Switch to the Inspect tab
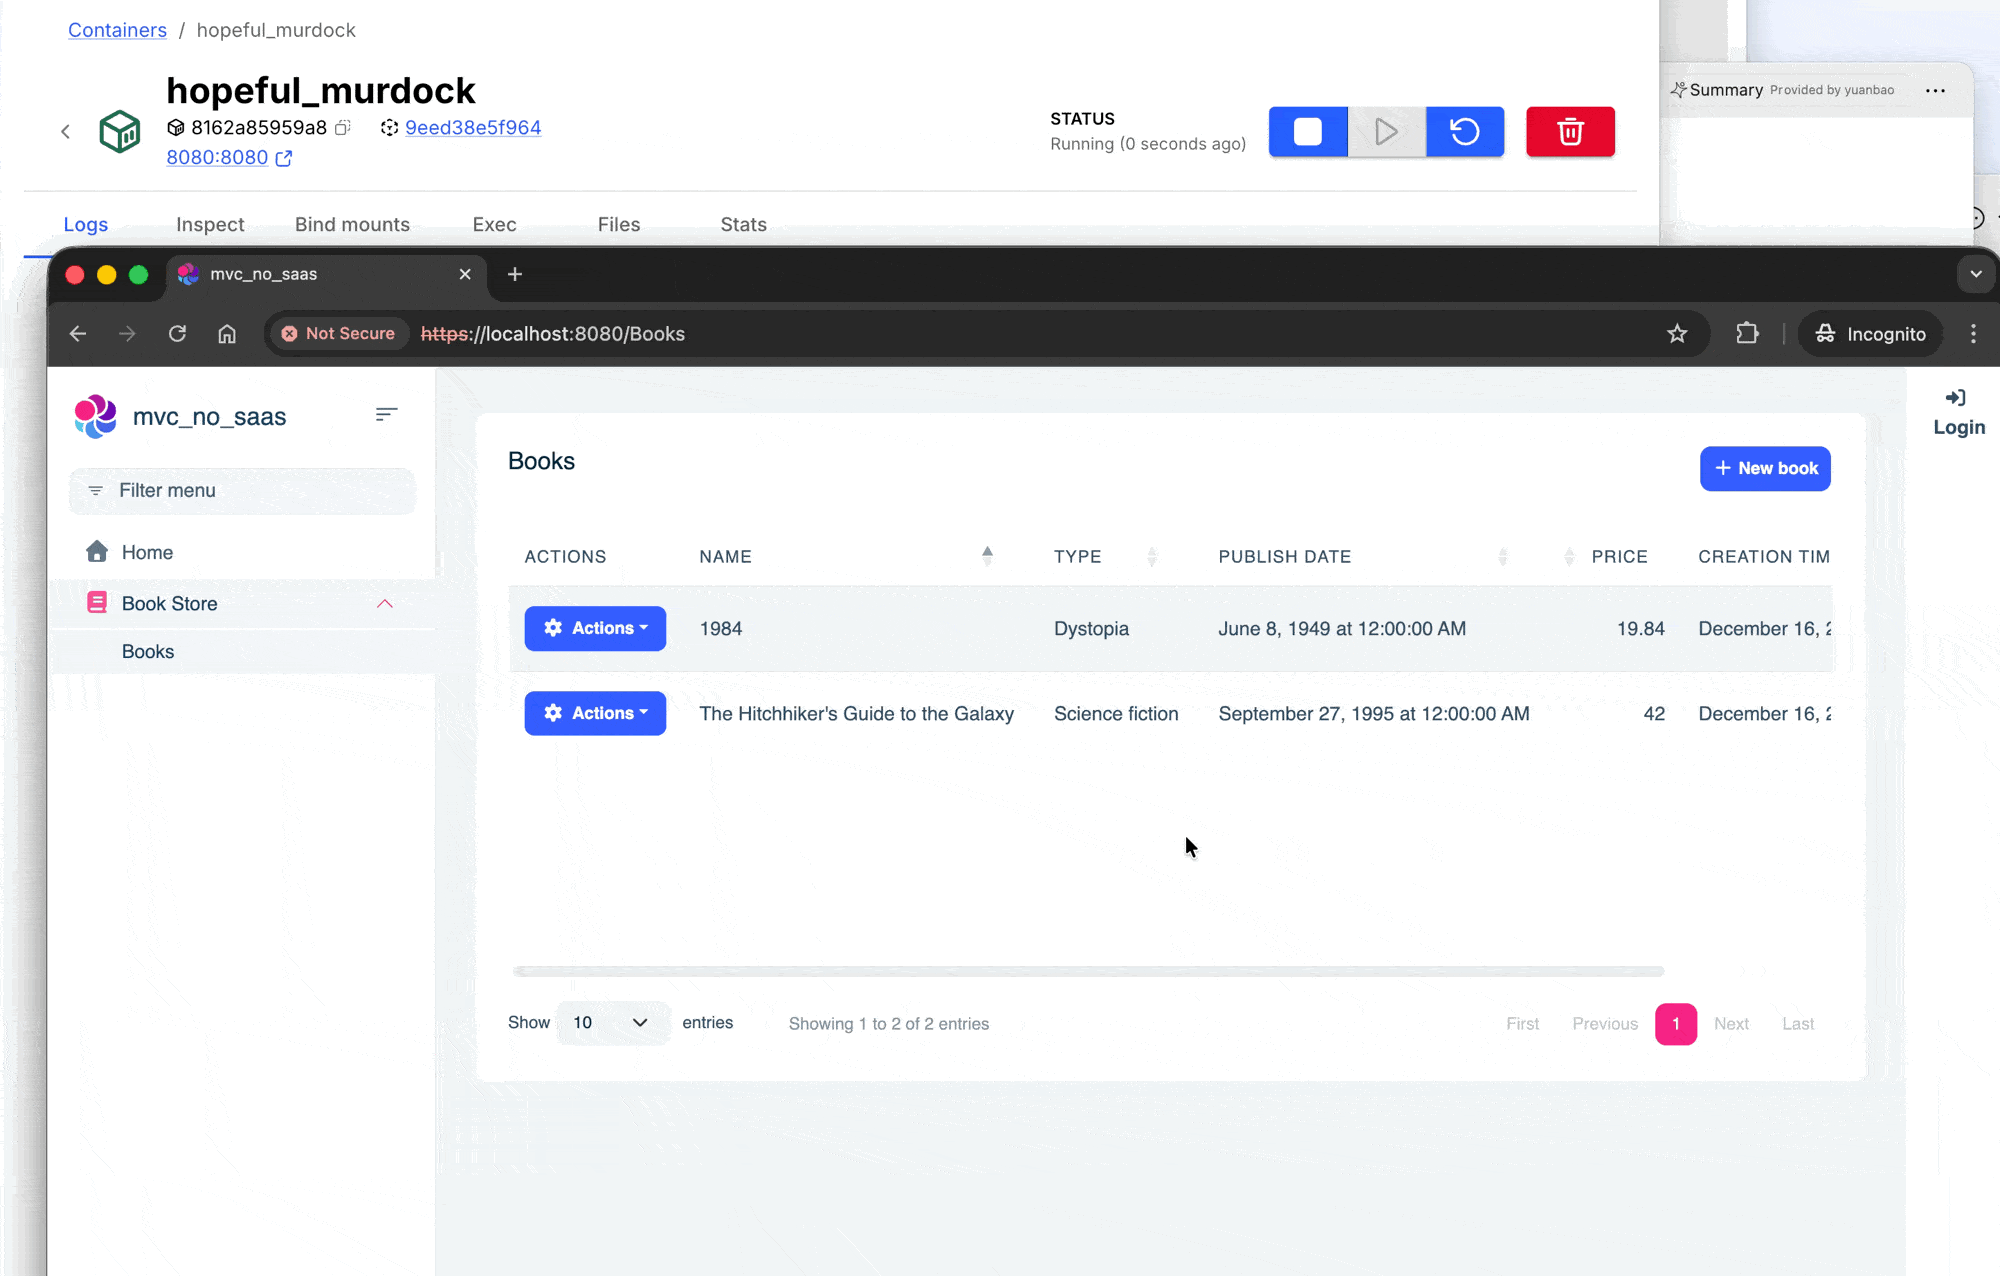This screenshot has height=1276, width=2000. (210, 224)
